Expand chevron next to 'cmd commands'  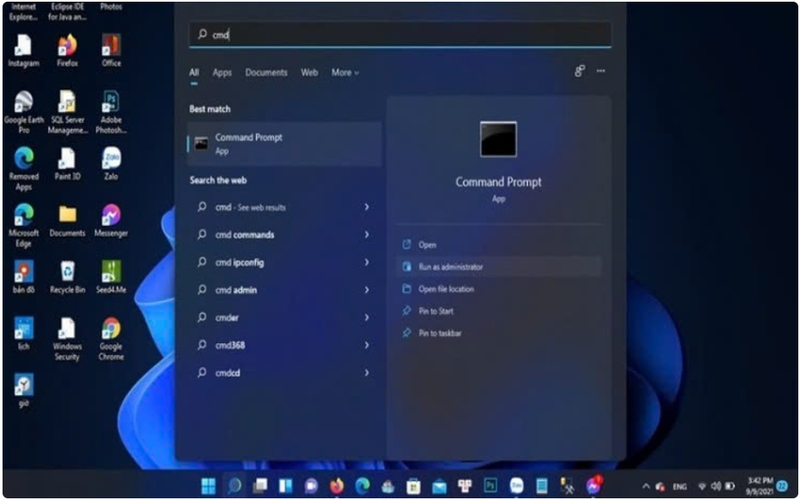tap(367, 235)
